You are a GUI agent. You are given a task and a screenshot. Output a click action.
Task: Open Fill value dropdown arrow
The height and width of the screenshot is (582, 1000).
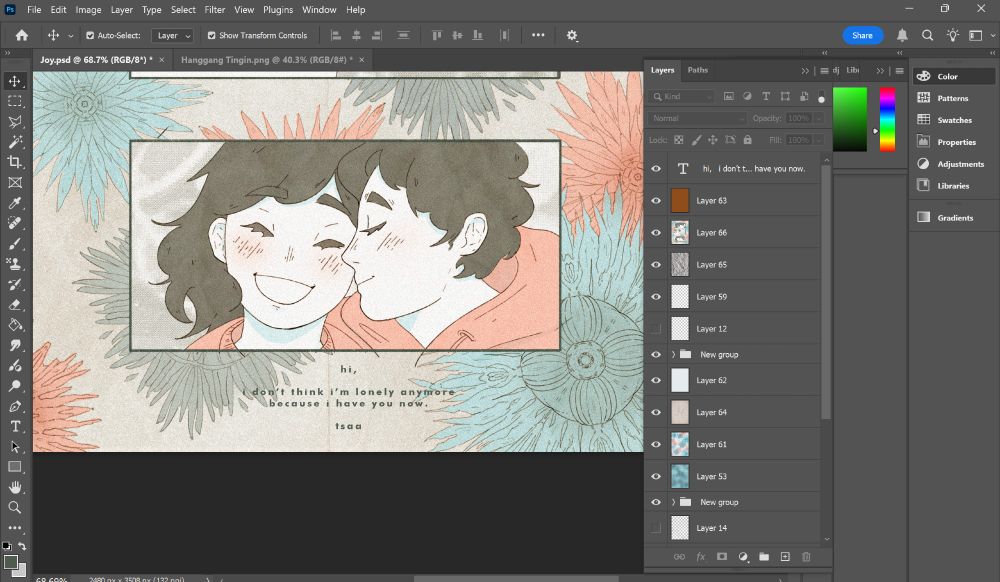pyautogui.click(x=819, y=140)
